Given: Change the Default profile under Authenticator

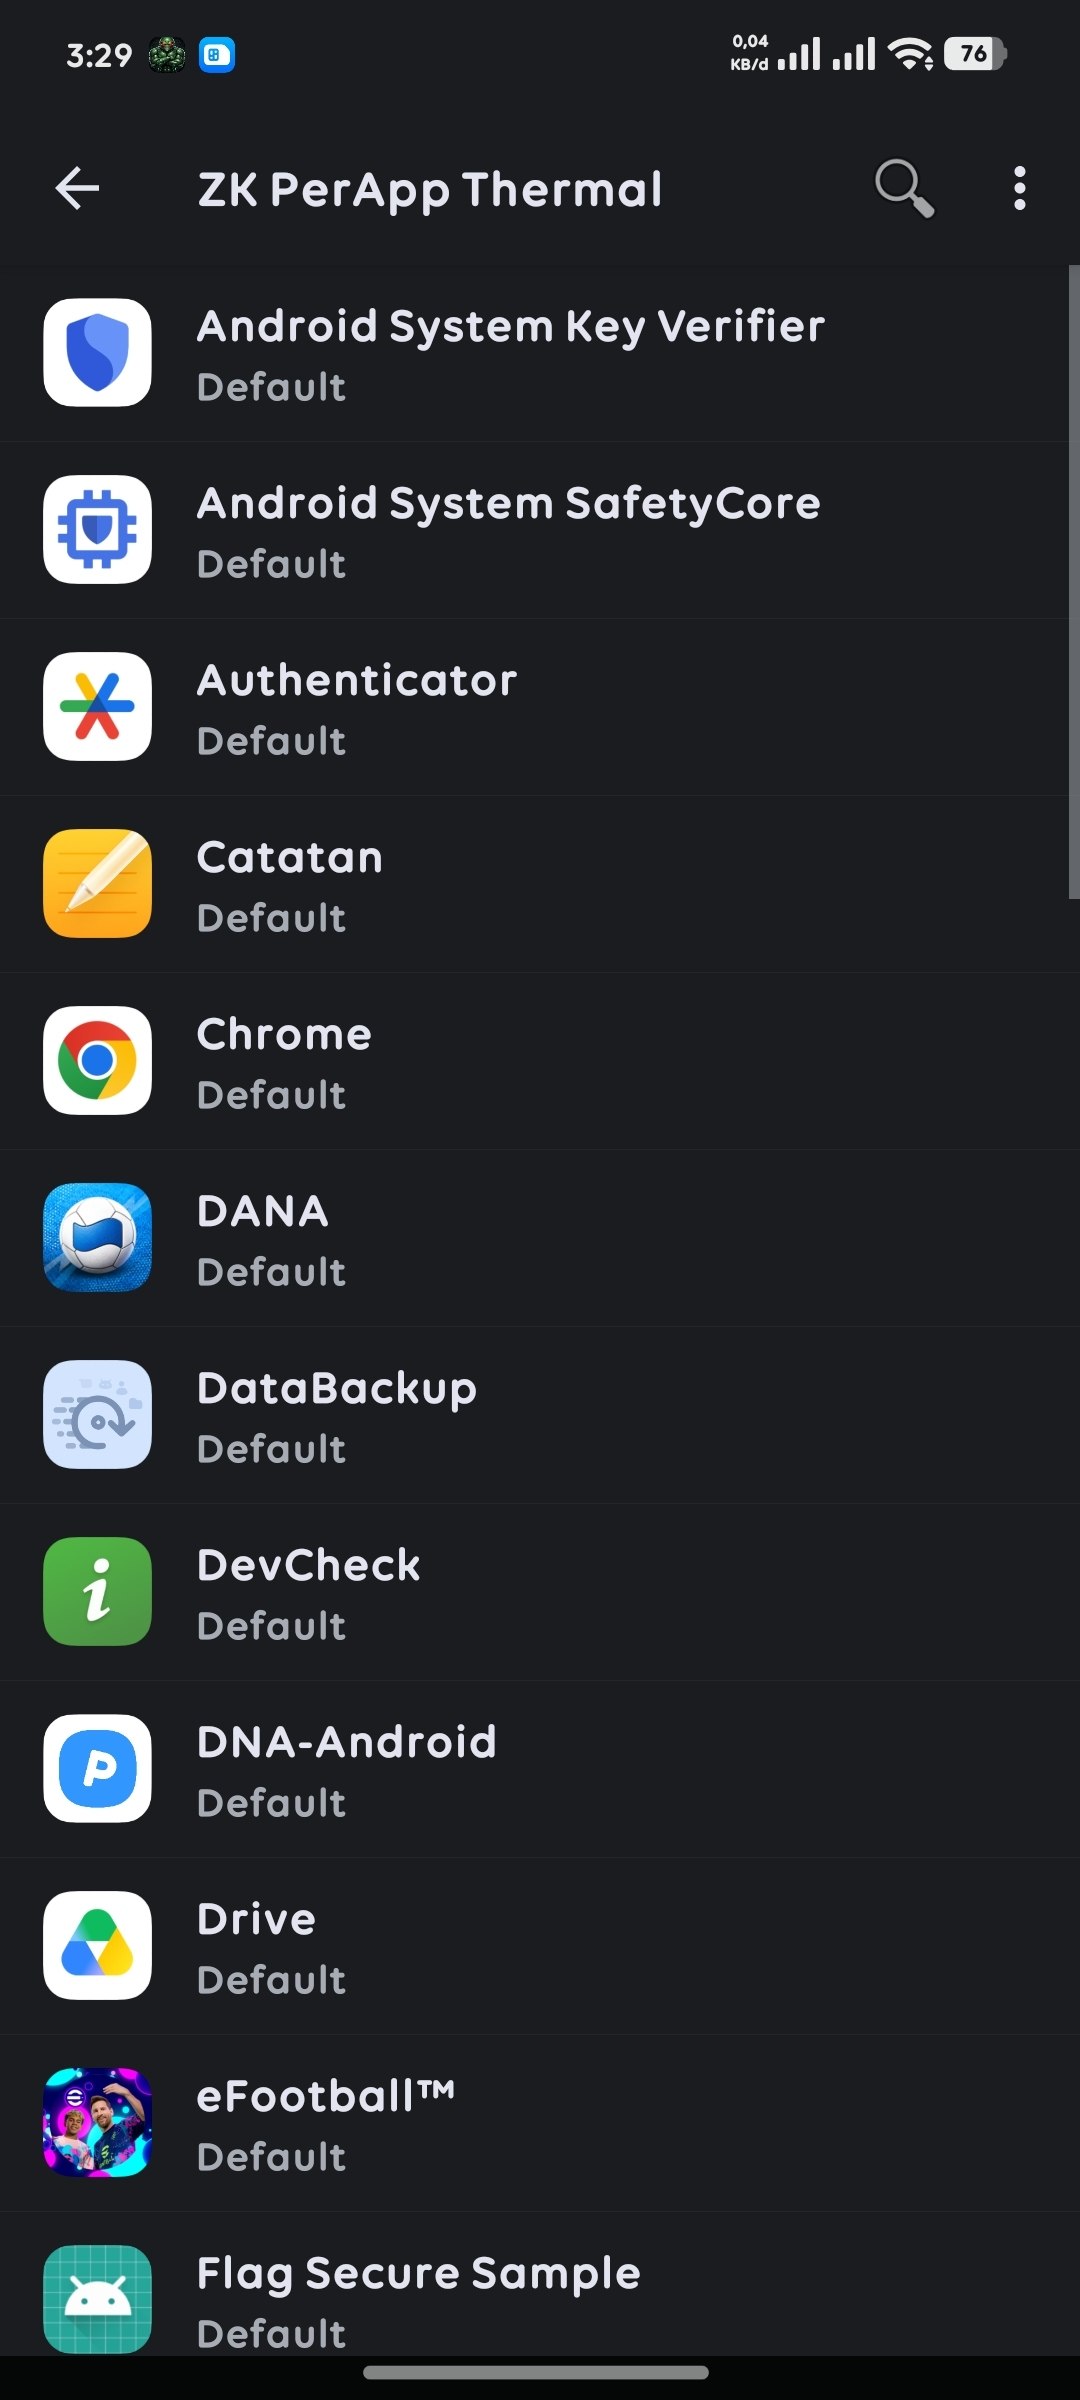Looking at the screenshot, I should point(271,741).
